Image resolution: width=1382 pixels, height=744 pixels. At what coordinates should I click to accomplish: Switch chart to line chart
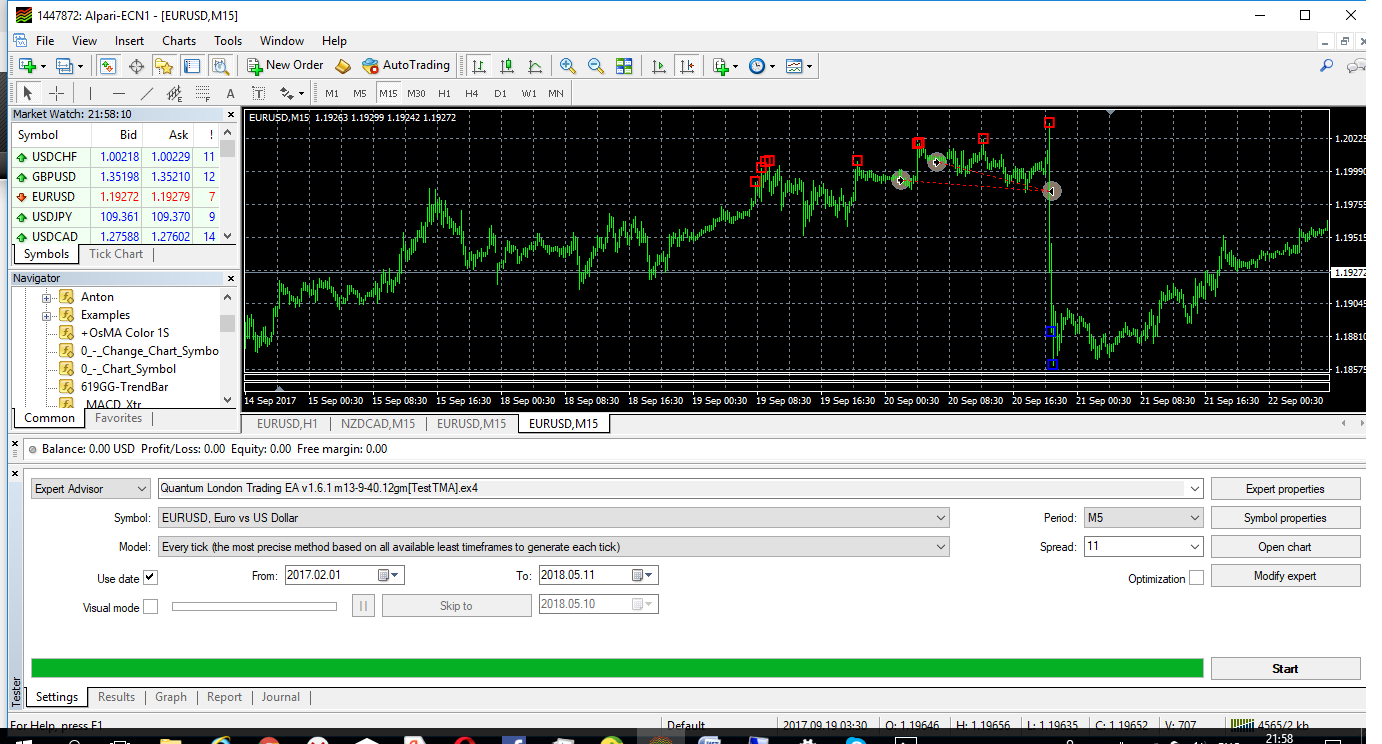[x=535, y=66]
